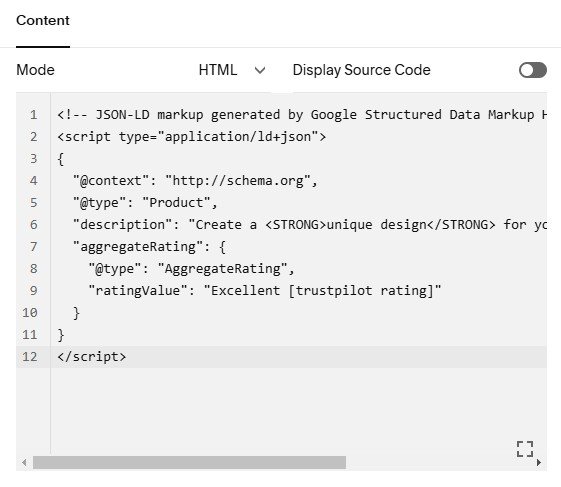Click line number 6 in gutter
Image resolution: width=561 pixels, height=487 pixels.
point(34,225)
